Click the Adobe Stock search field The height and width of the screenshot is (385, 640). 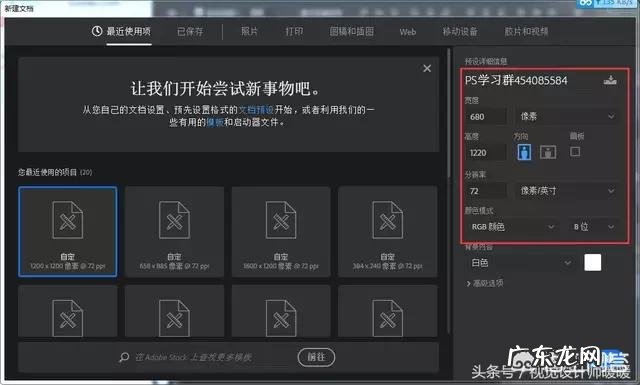[193, 357]
